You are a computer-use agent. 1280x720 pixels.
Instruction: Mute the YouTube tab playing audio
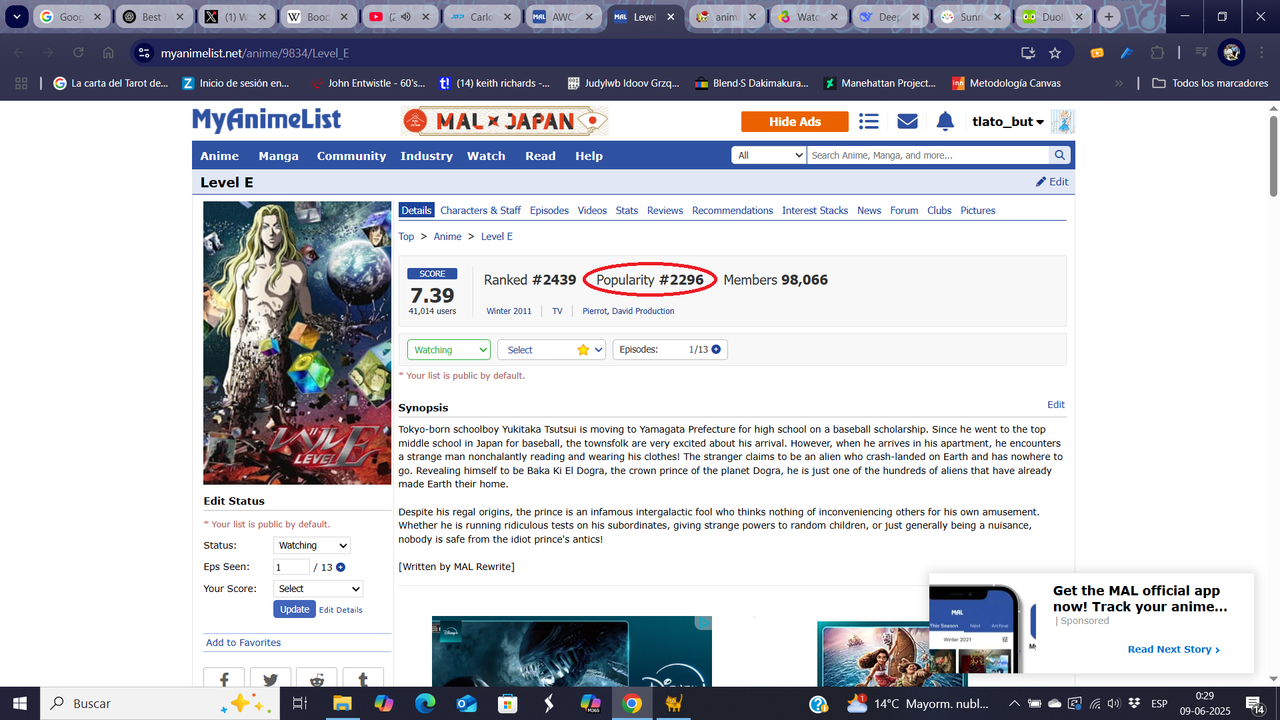coord(404,16)
